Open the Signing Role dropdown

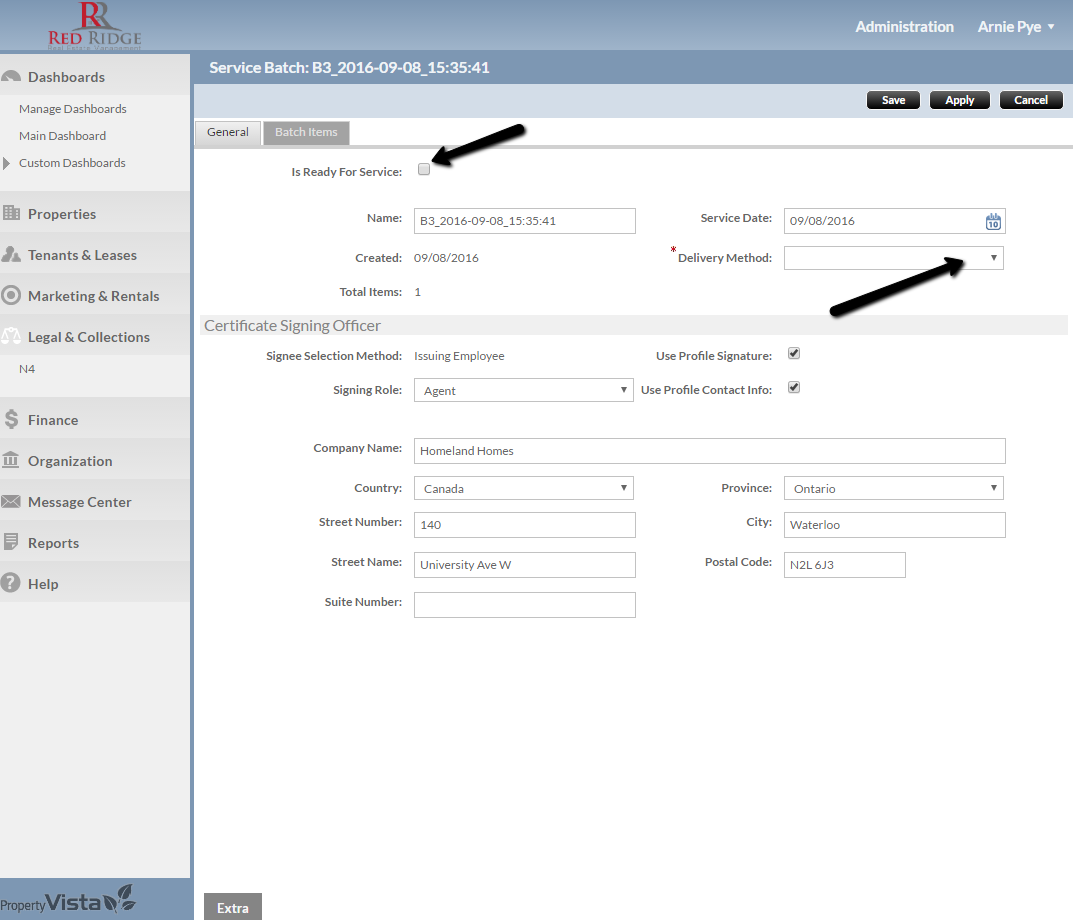[523, 390]
